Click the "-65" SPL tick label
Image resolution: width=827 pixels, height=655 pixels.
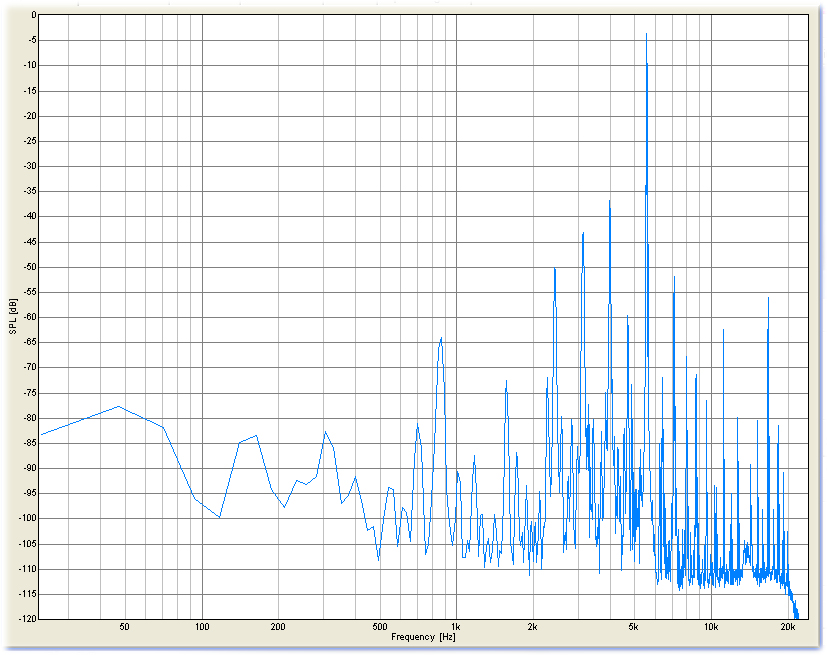pyautogui.click(x=29, y=342)
